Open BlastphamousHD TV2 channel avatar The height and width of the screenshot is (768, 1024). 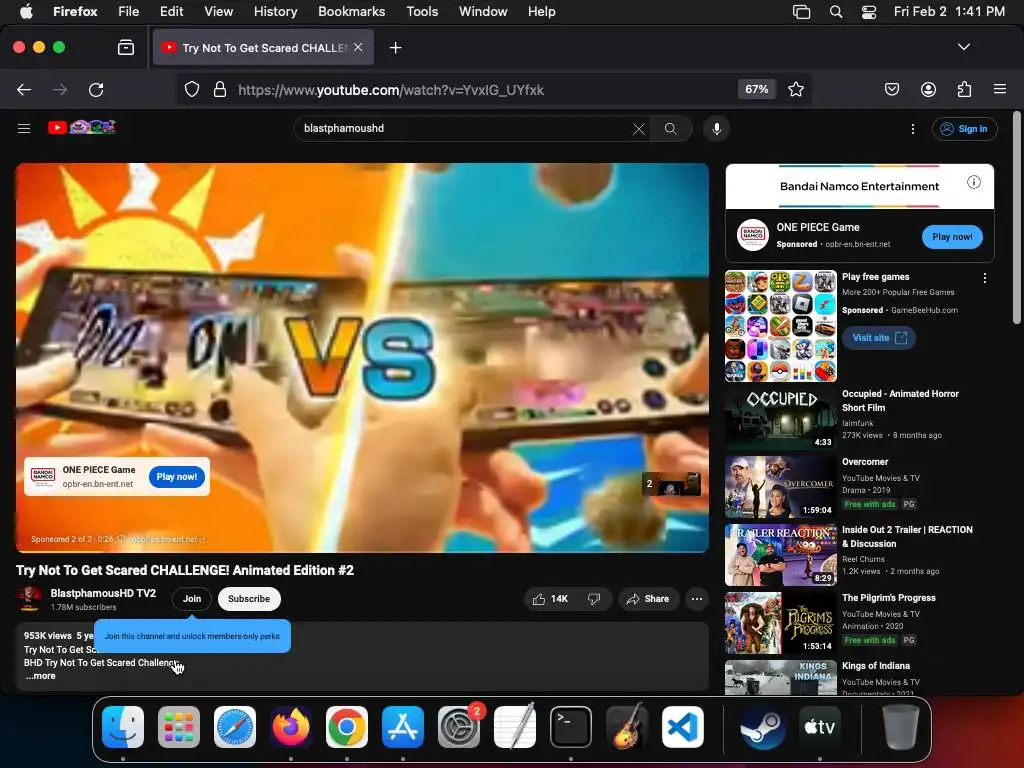tap(29, 599)
